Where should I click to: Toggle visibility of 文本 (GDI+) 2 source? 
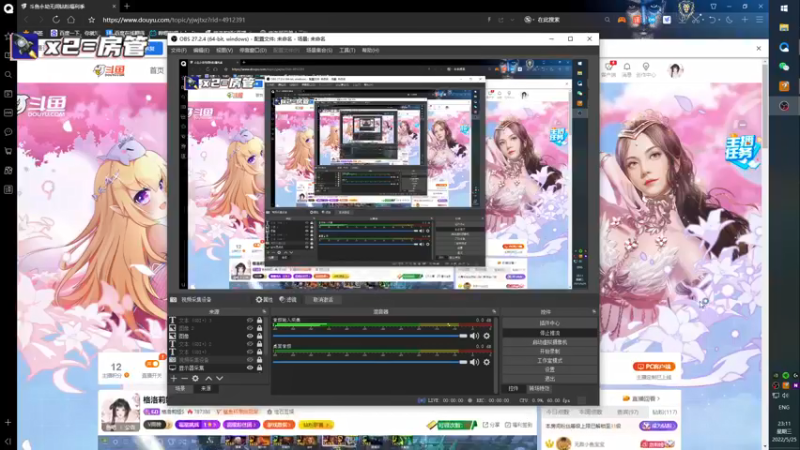click(x=250, y=344)
